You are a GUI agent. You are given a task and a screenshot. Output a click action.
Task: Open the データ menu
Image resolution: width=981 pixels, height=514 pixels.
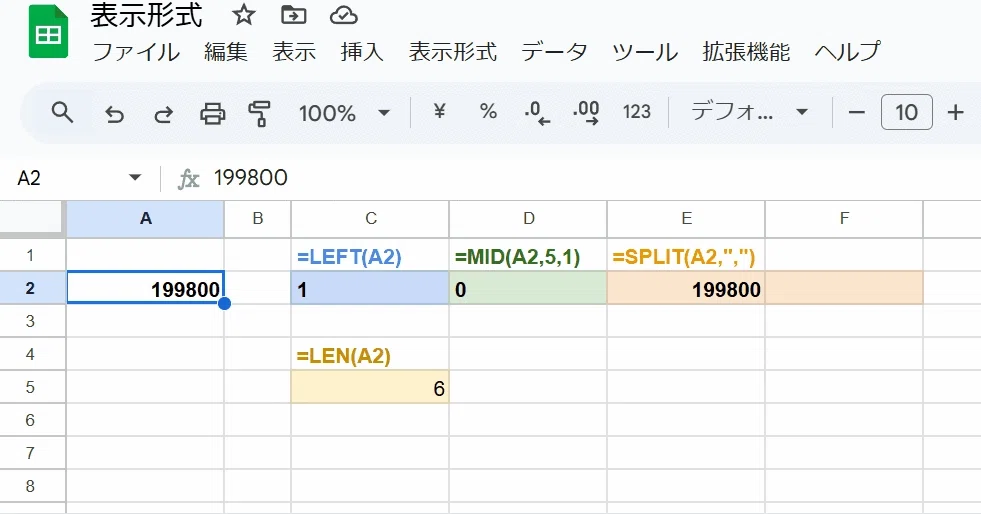point(554,52)
